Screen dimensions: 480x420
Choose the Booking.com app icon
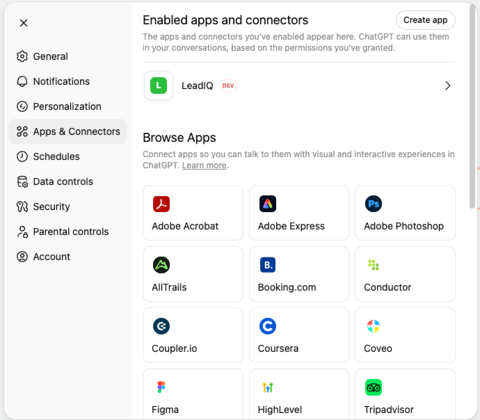click(x=268, y=265)
